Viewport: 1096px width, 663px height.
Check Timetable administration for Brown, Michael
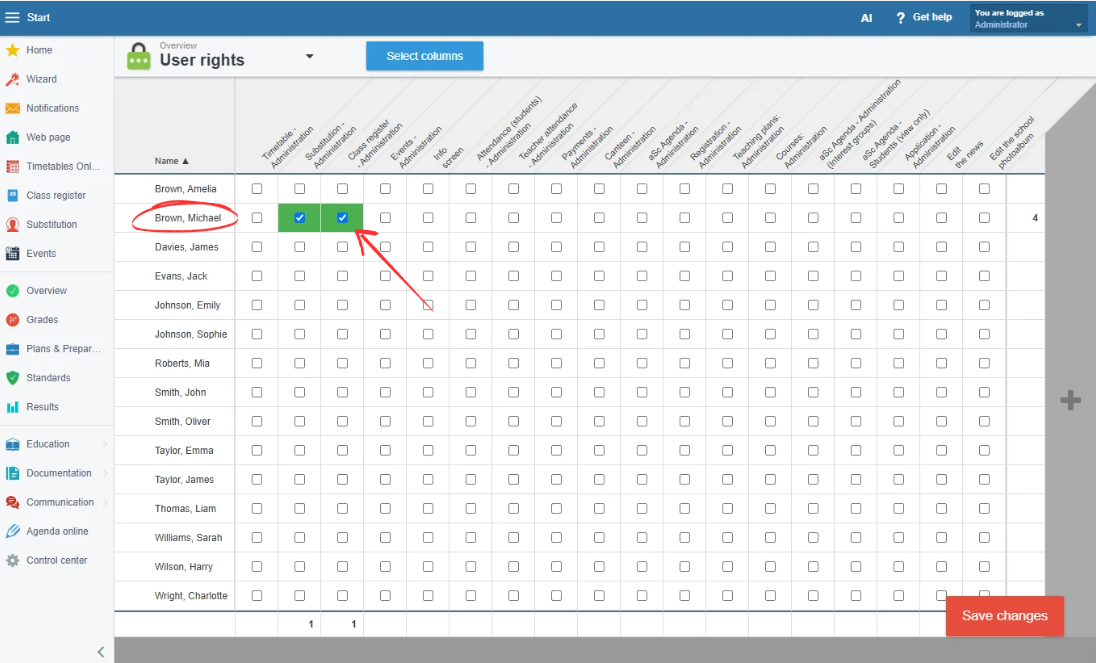pos(257,218)
